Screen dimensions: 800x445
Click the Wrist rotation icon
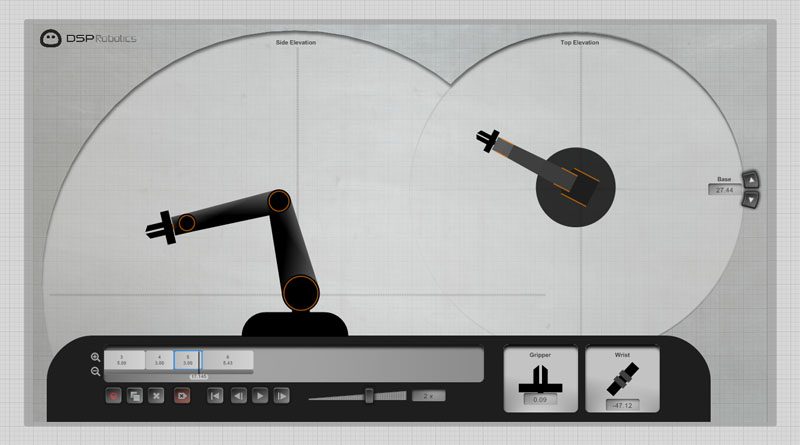[x=622, y=381]
